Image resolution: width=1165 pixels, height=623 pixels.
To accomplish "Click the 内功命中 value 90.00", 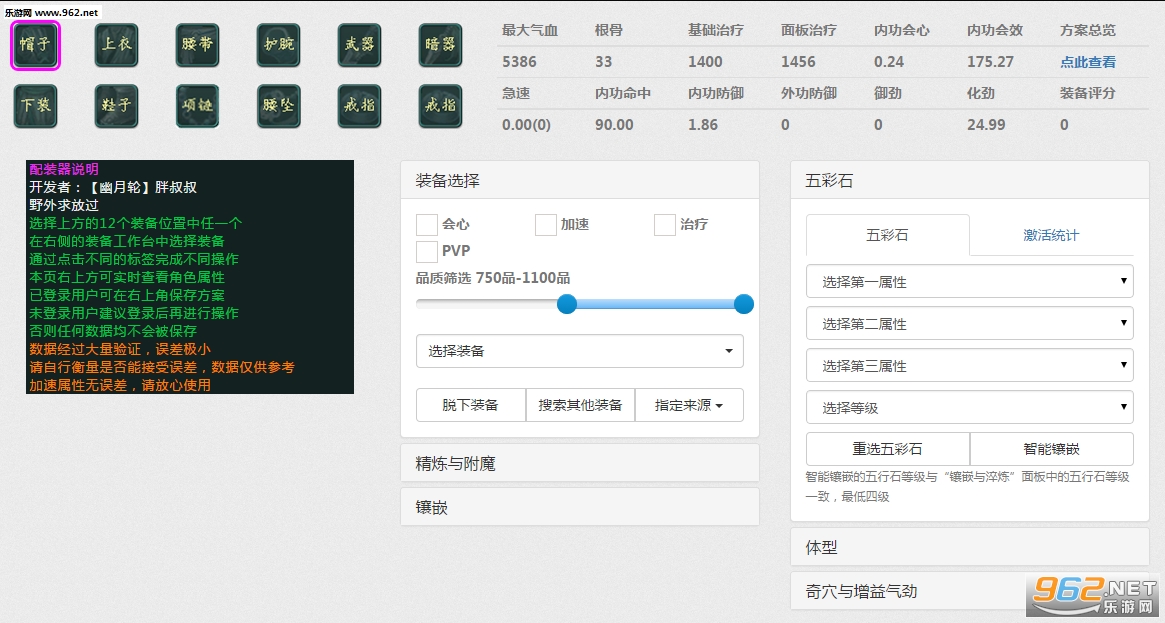I will [614, 125].
